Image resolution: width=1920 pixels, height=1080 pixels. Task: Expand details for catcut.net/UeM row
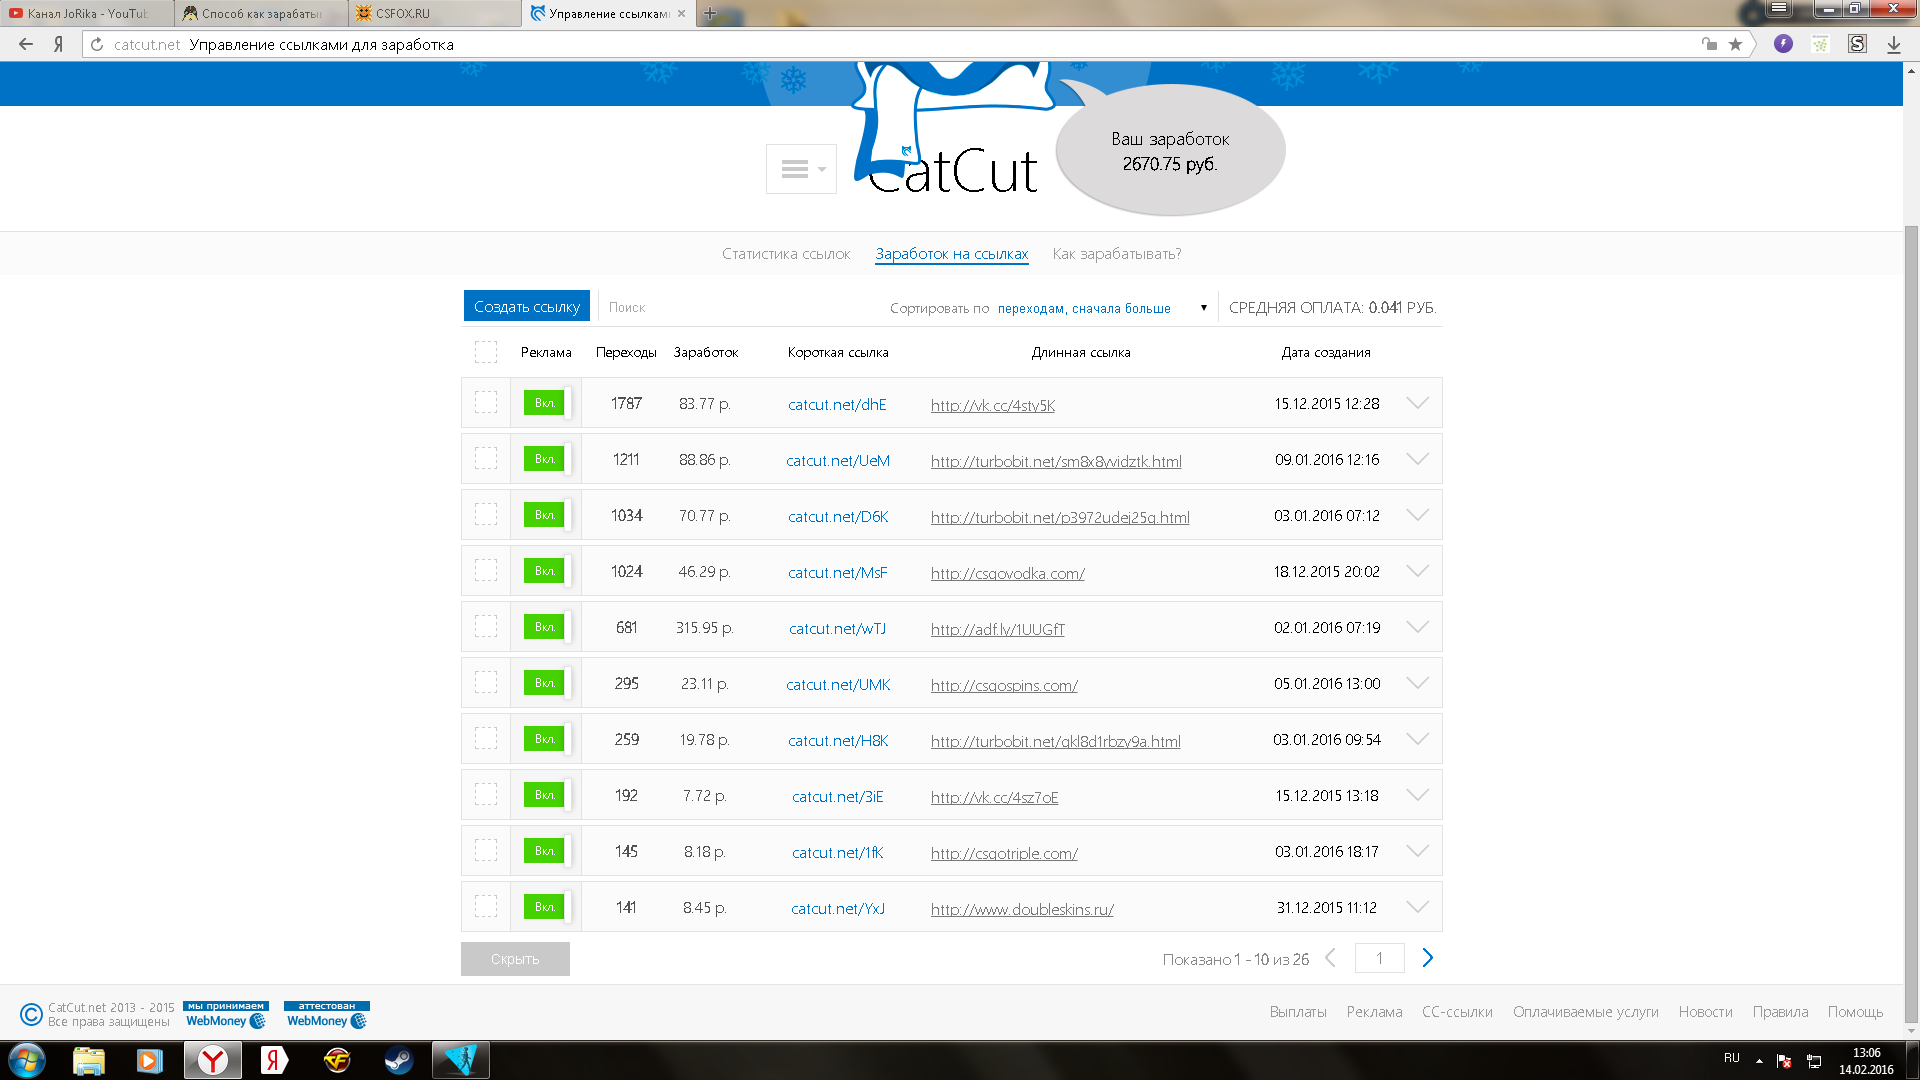tap(1418, 459)
